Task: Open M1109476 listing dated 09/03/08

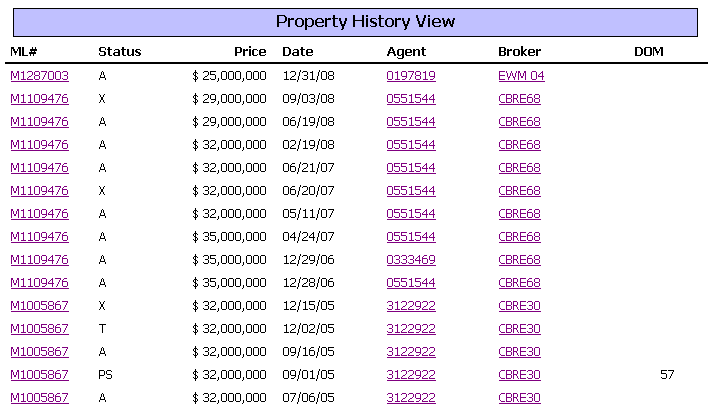Action: pos(40,99)
